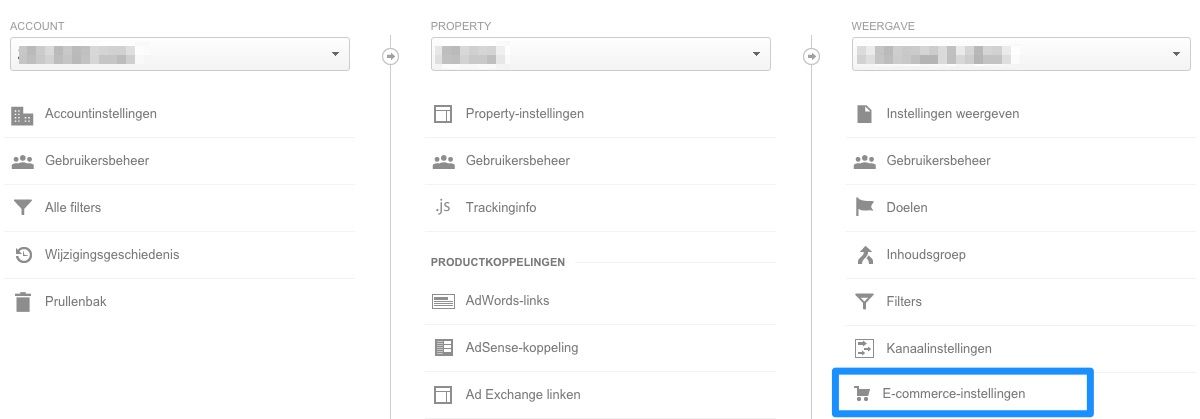Image resolution: width=1200 pixels, height=419 pixels.
Task: Open the Weergave selector dropdown
Action: [1022, 54]
